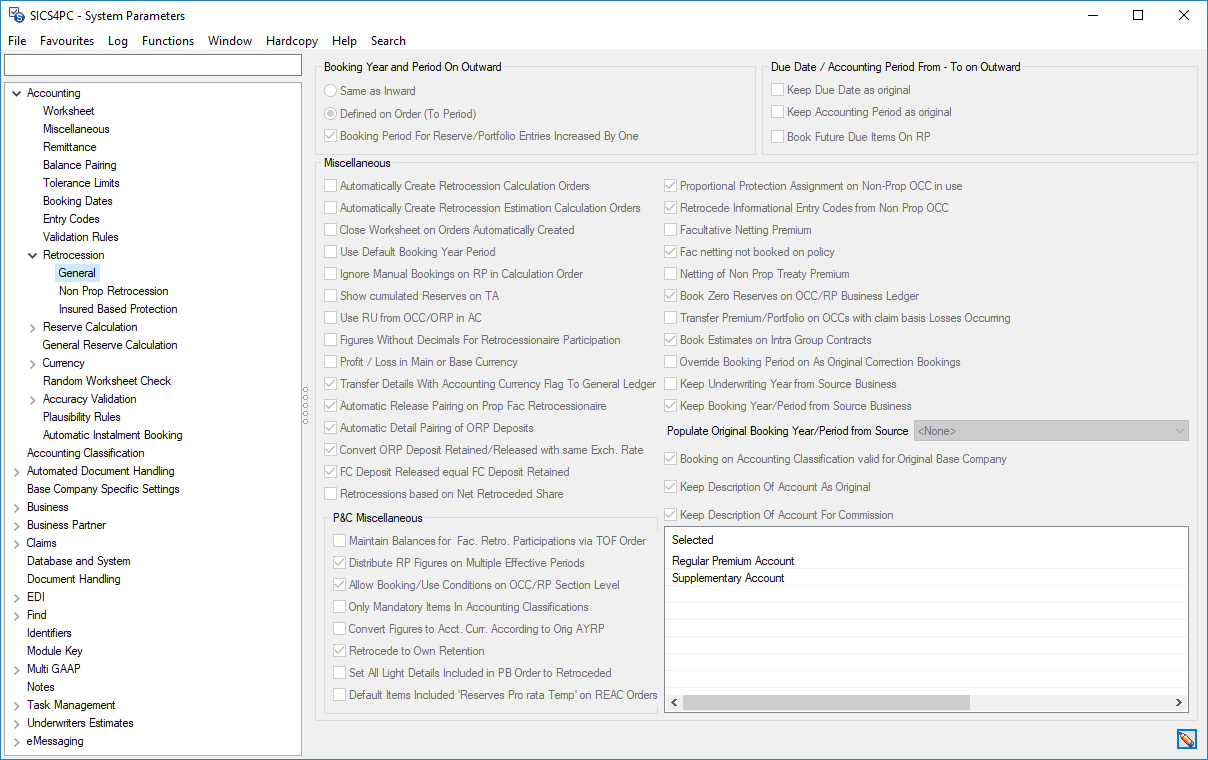This screenshot has height=760, width=1208.
Task: Enable Keep Due Date as original
Action: point(778,90)
